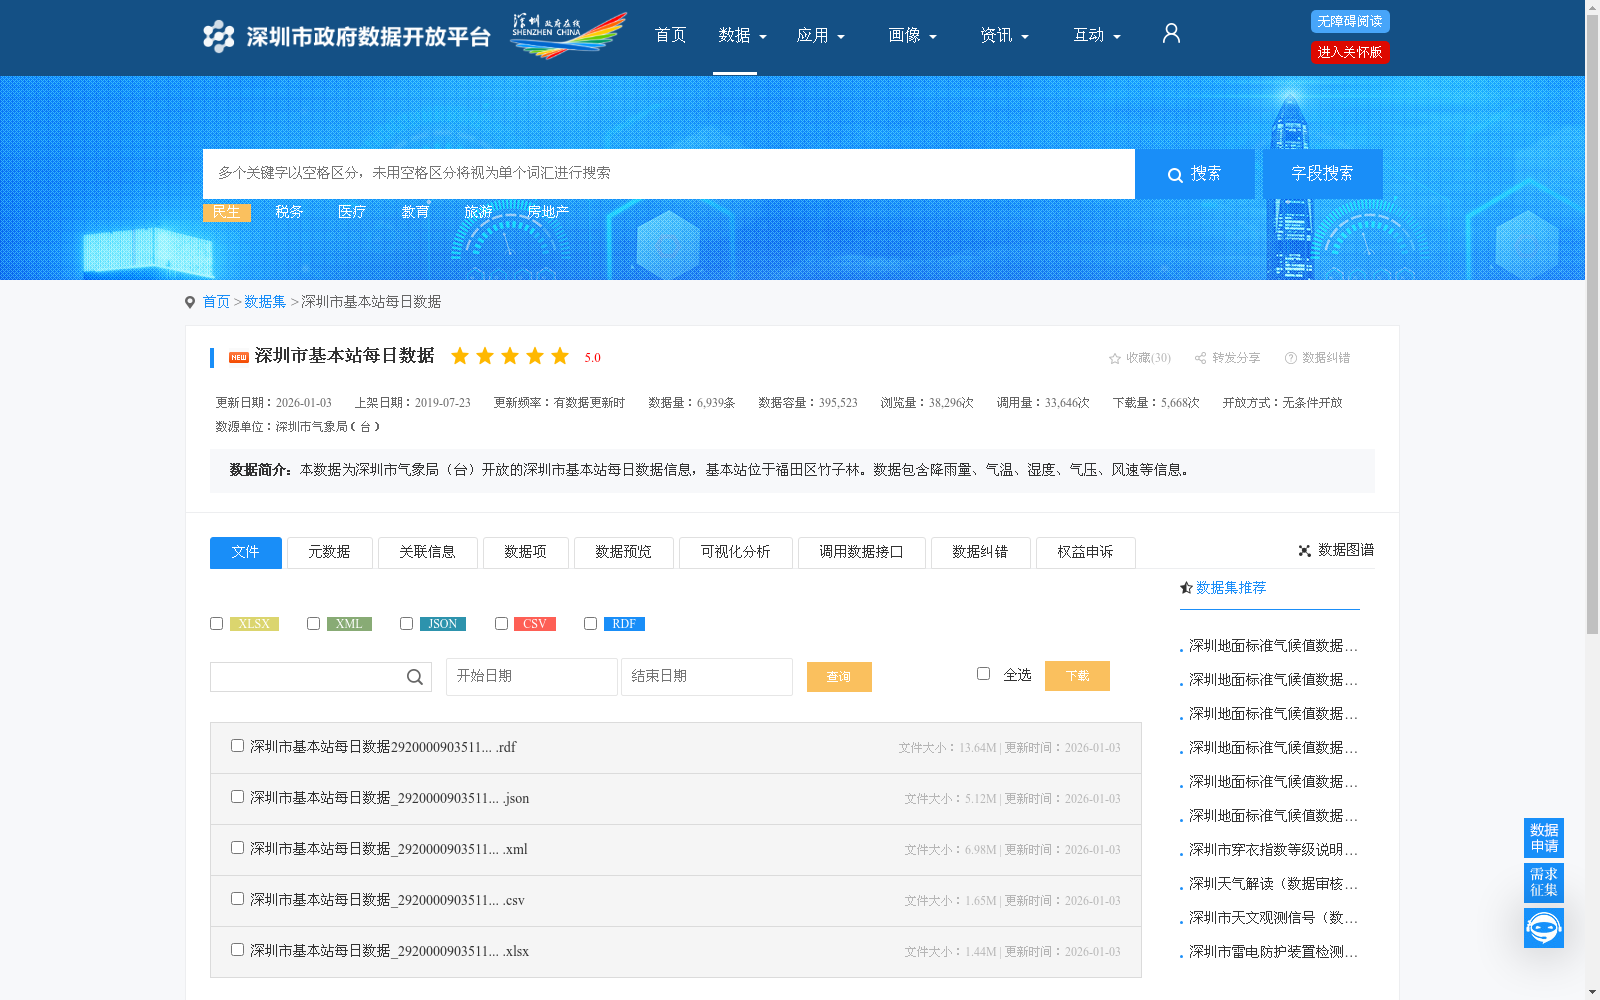Click the scrollbar down arrow

point(1592,992)
